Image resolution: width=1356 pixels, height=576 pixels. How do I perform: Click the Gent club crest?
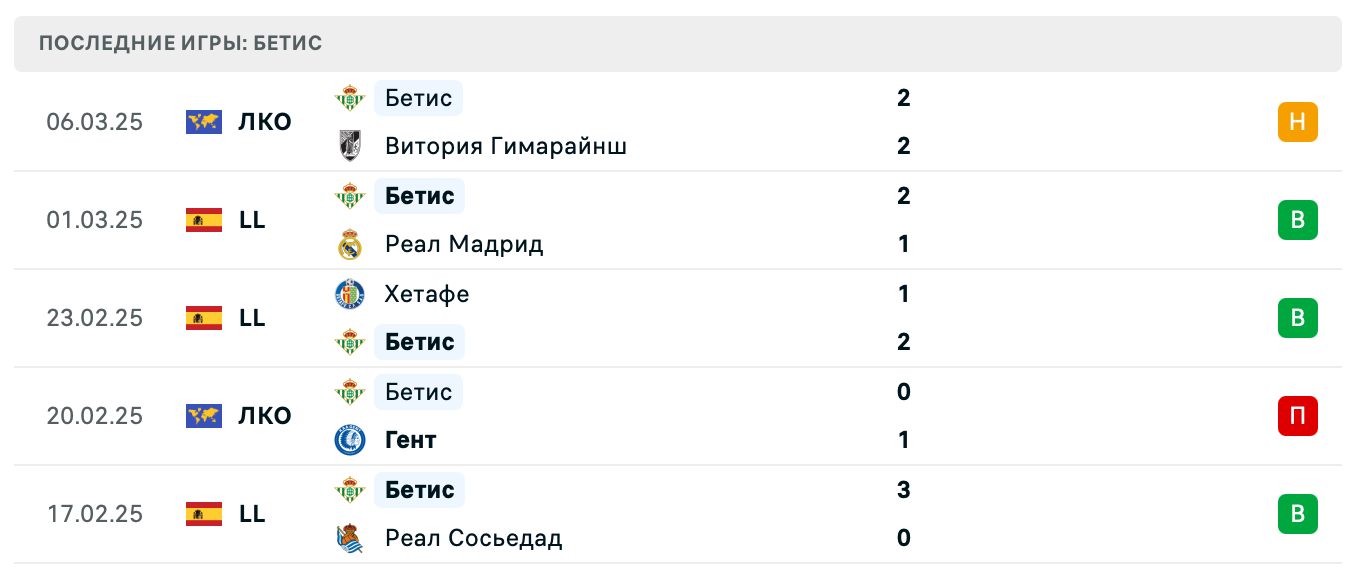coord(349,440)
